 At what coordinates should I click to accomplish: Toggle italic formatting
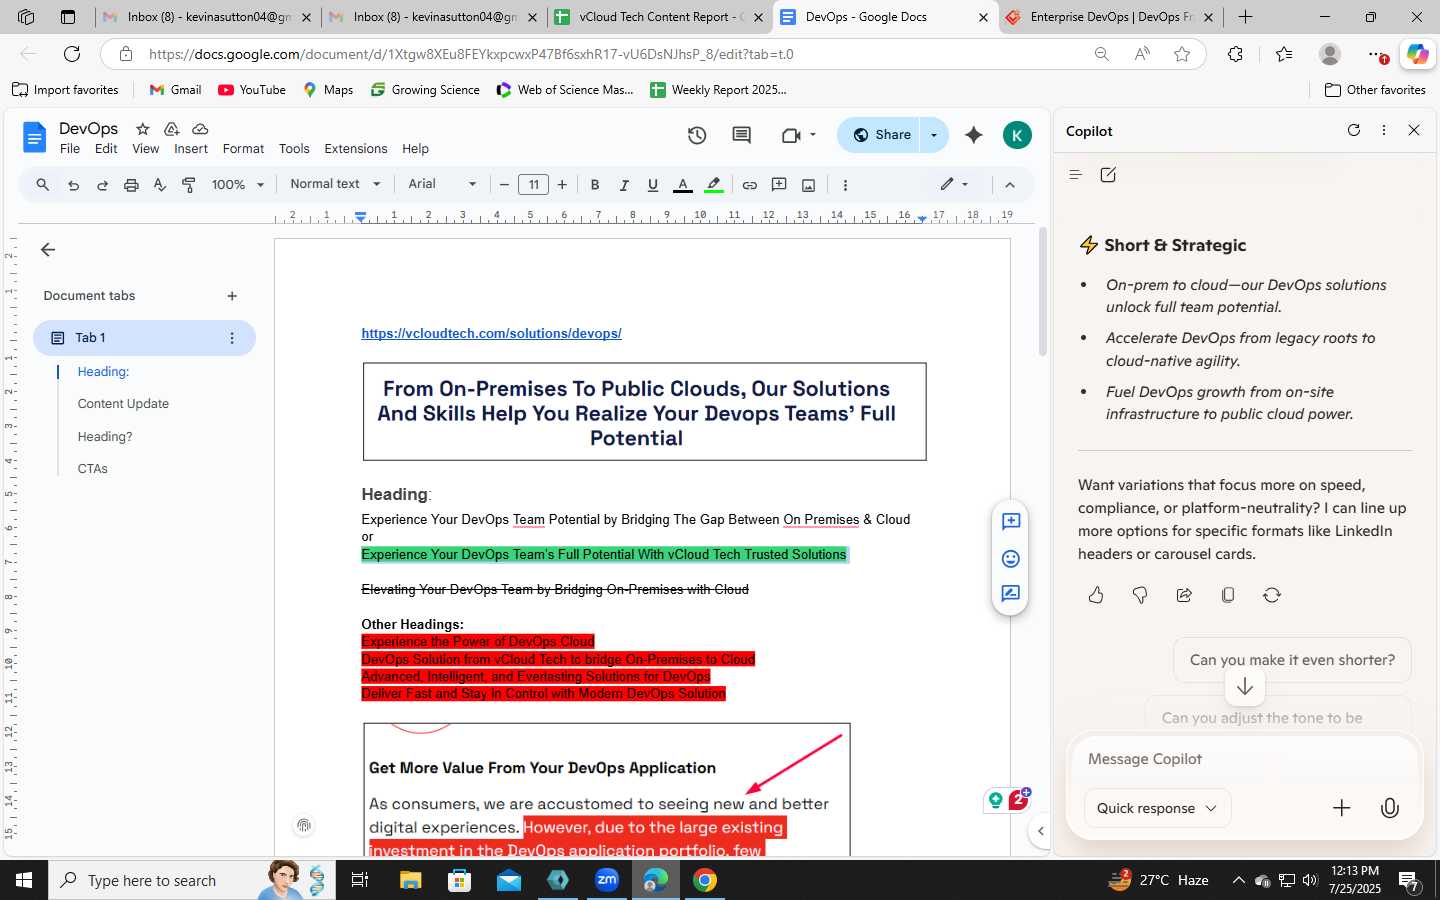624,185
